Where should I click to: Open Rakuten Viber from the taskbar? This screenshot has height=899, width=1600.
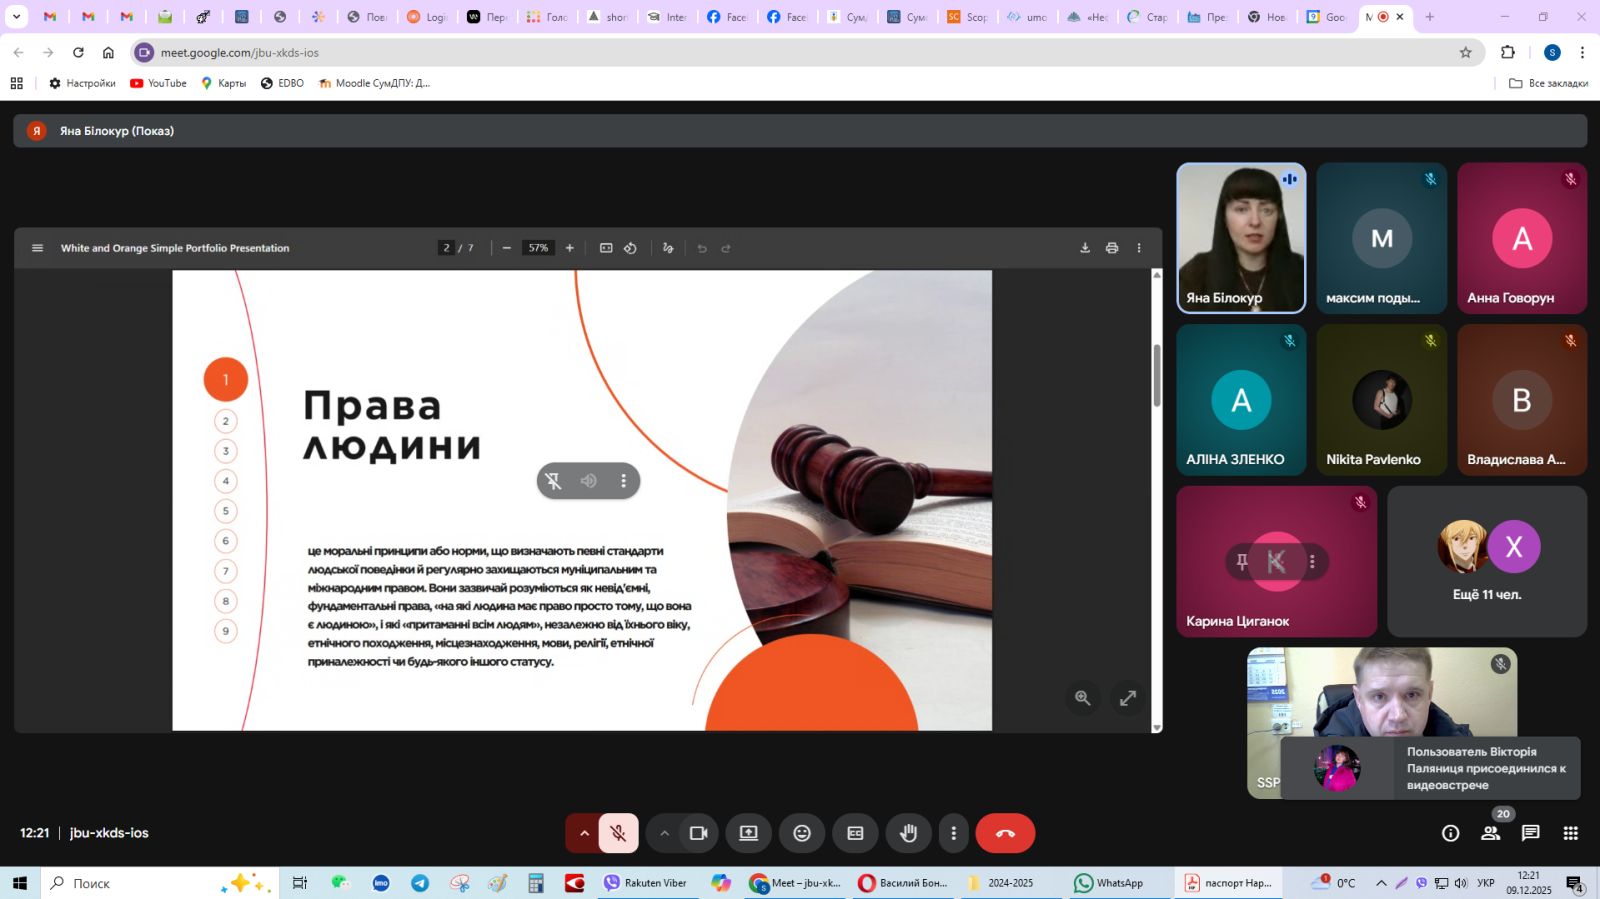click(x=645, y=883)
